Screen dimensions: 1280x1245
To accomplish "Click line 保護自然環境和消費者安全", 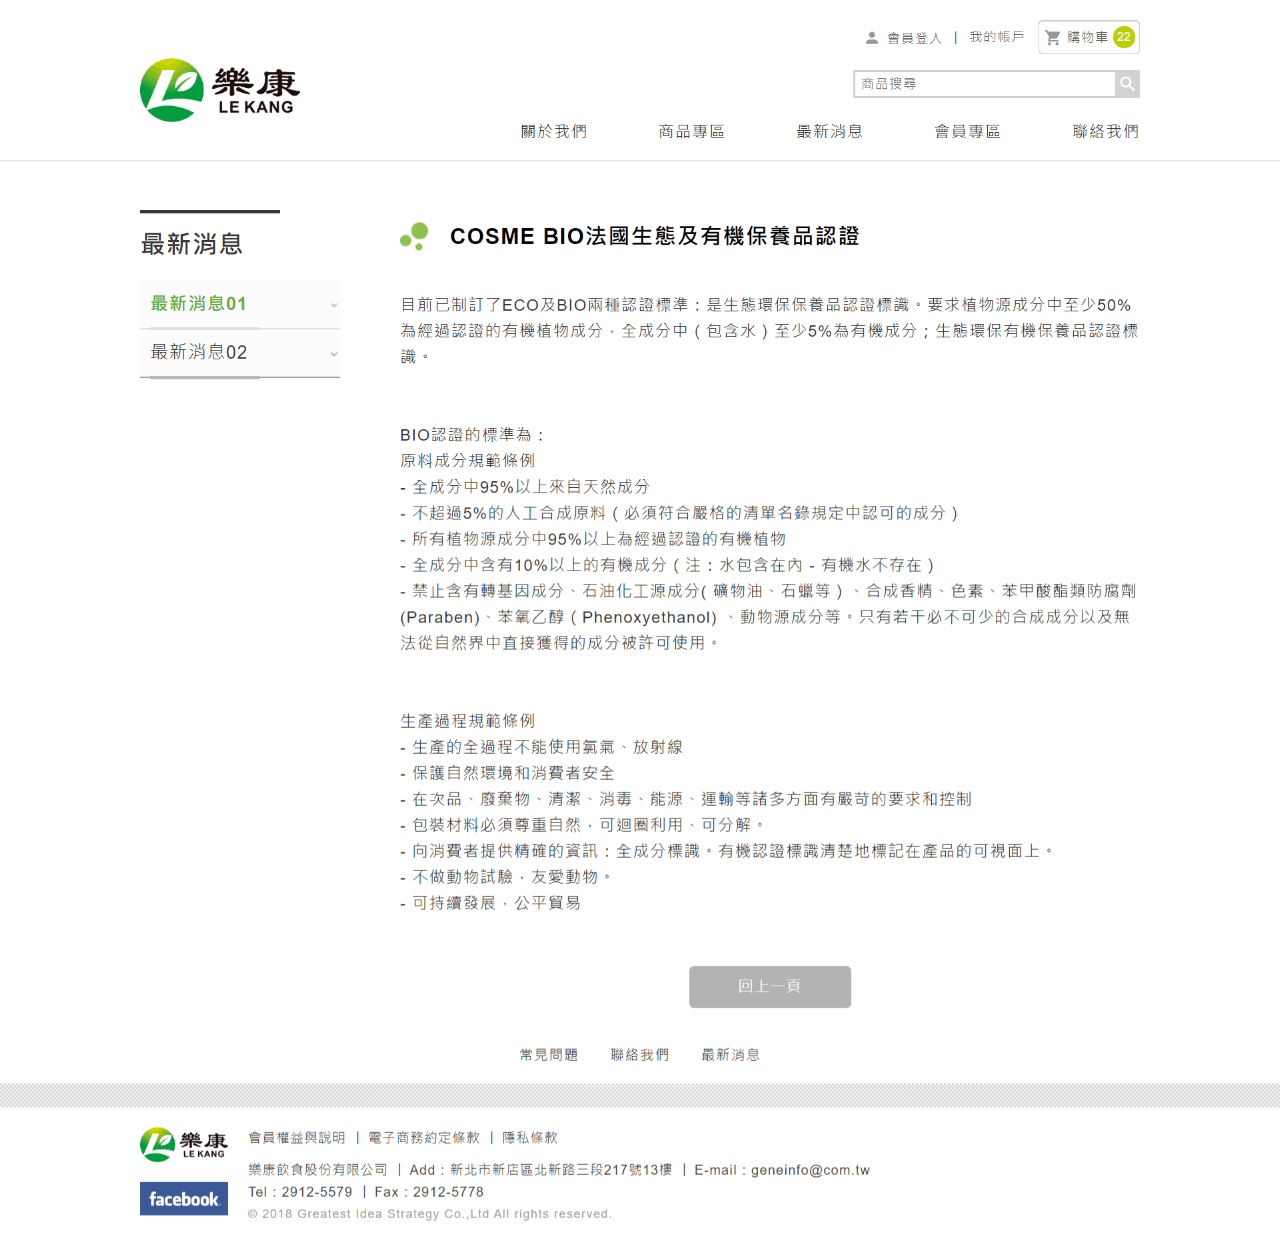I will (x=508, y=773).
